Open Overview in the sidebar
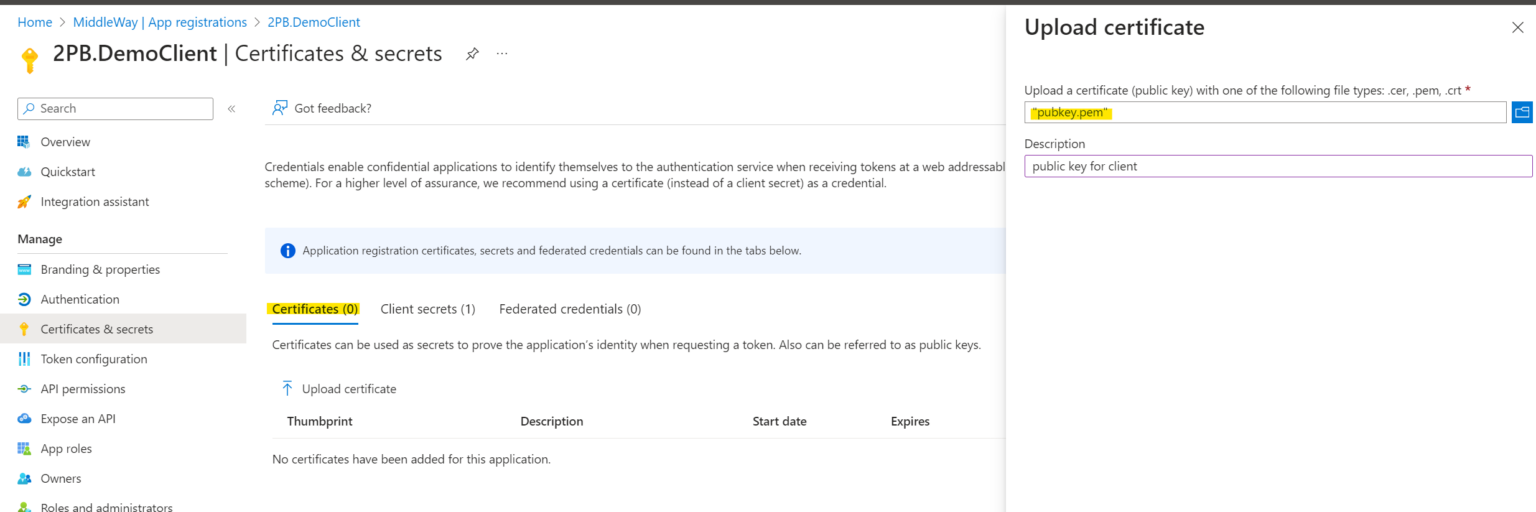The height and width of the screenshot is (512, 1536). pos(65,142)
